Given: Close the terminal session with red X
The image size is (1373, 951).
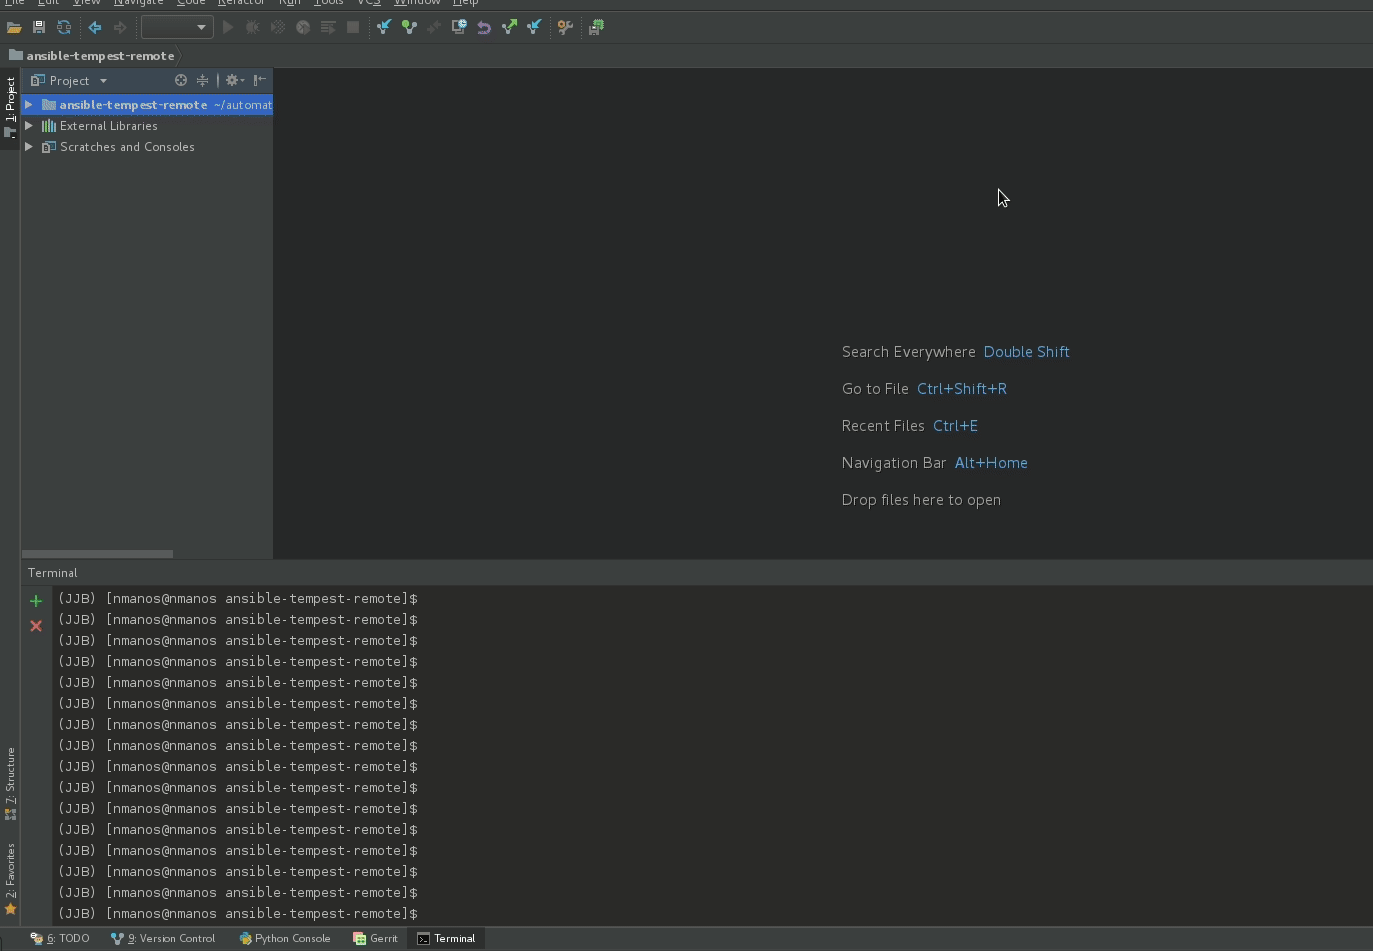Looking at the screenshot, I should click(x=36, y=626).
